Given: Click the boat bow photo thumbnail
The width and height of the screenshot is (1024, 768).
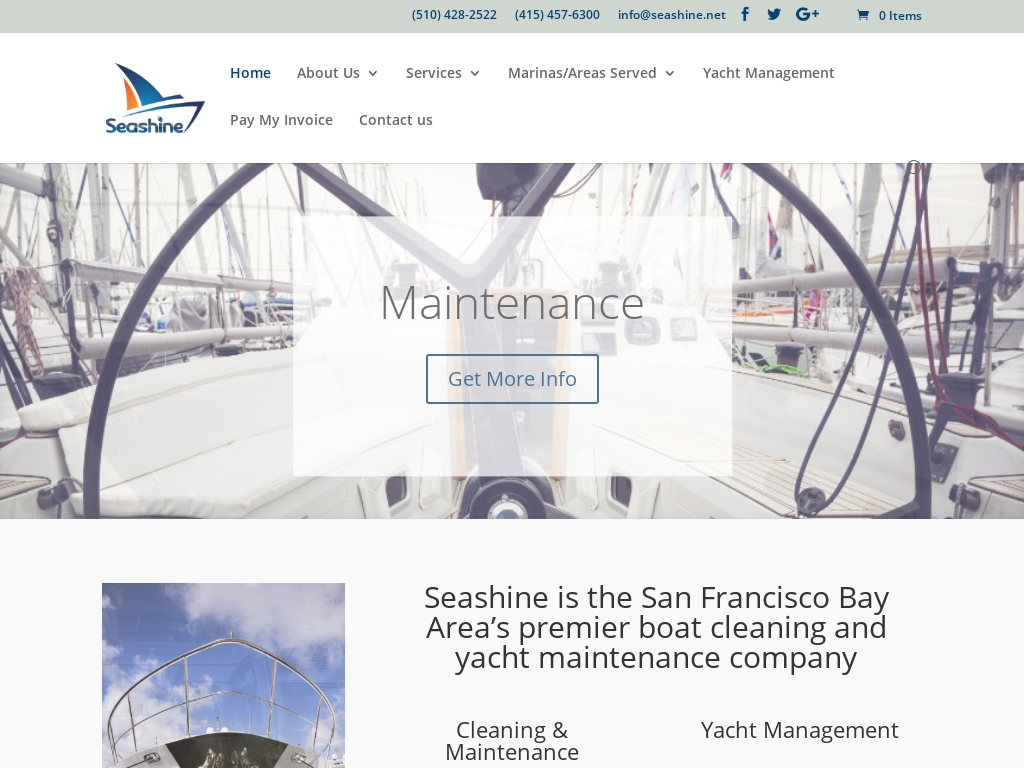Looking at the screenshot, I should tap(223, 675).
